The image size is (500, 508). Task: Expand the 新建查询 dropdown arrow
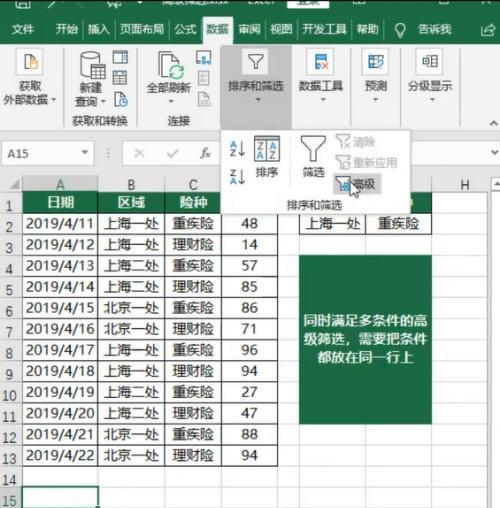click(103, 101)
